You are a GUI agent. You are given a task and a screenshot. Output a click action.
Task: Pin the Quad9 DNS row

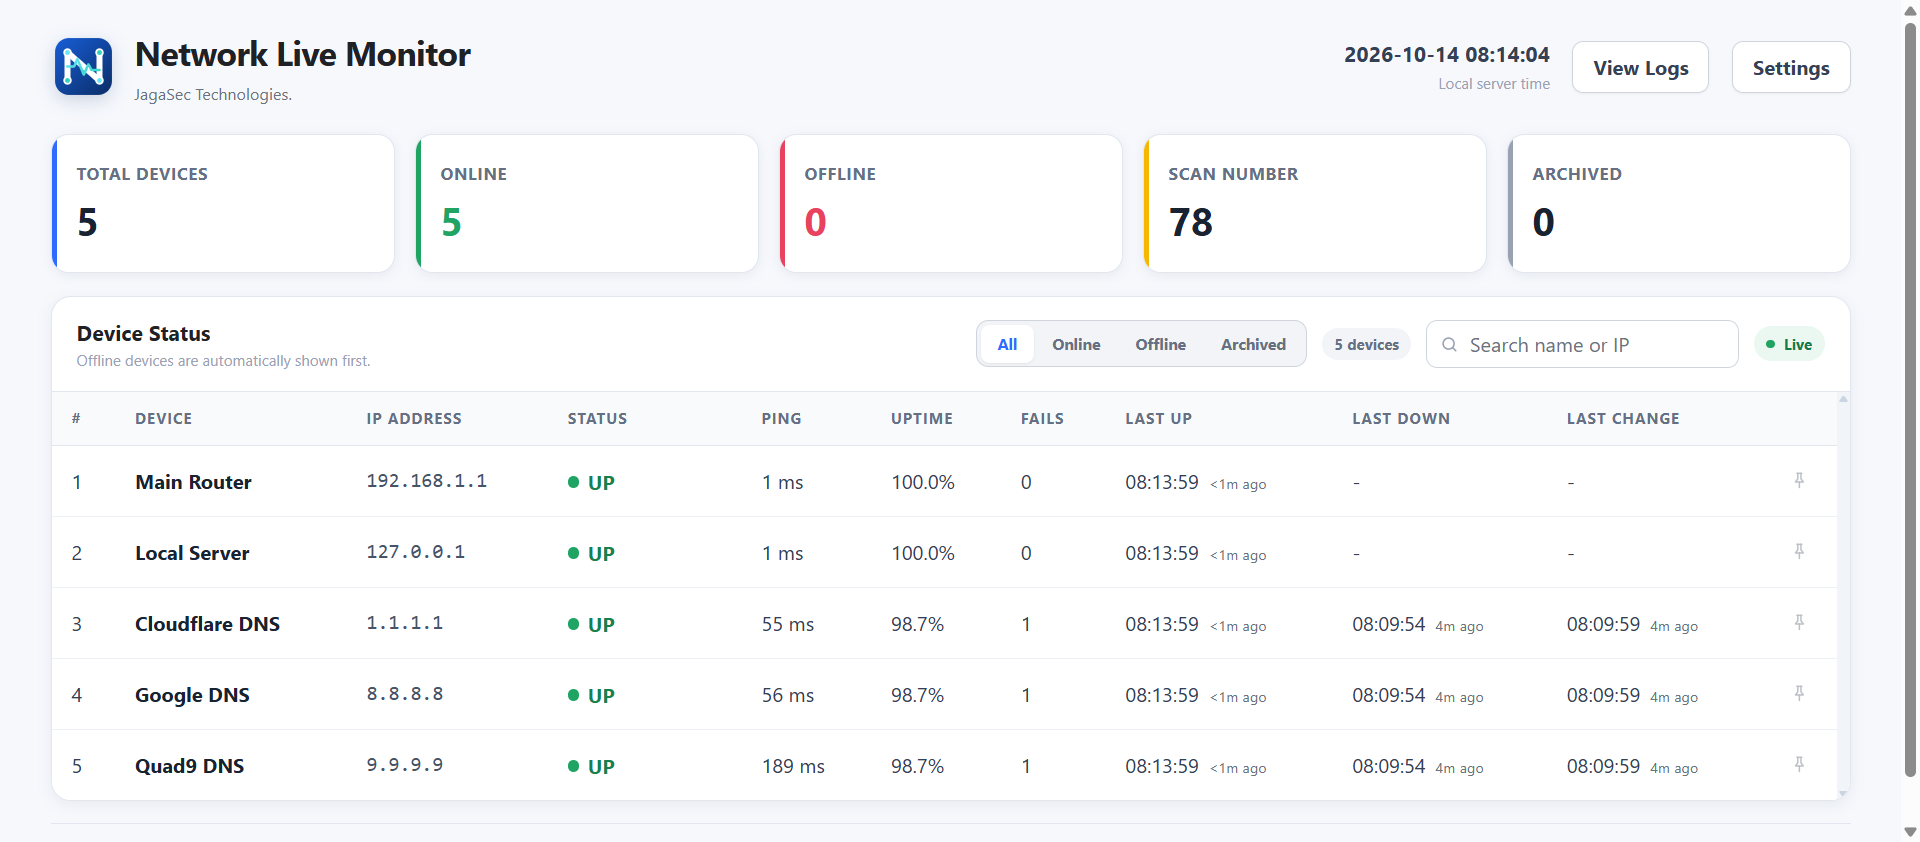click(1799, 765)
